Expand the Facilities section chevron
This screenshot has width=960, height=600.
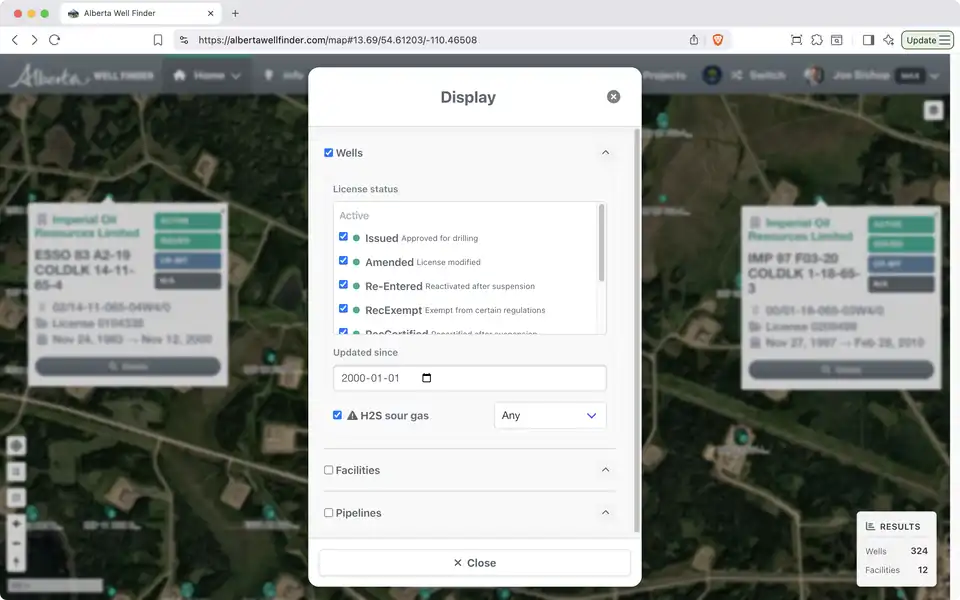click(605, 470)
